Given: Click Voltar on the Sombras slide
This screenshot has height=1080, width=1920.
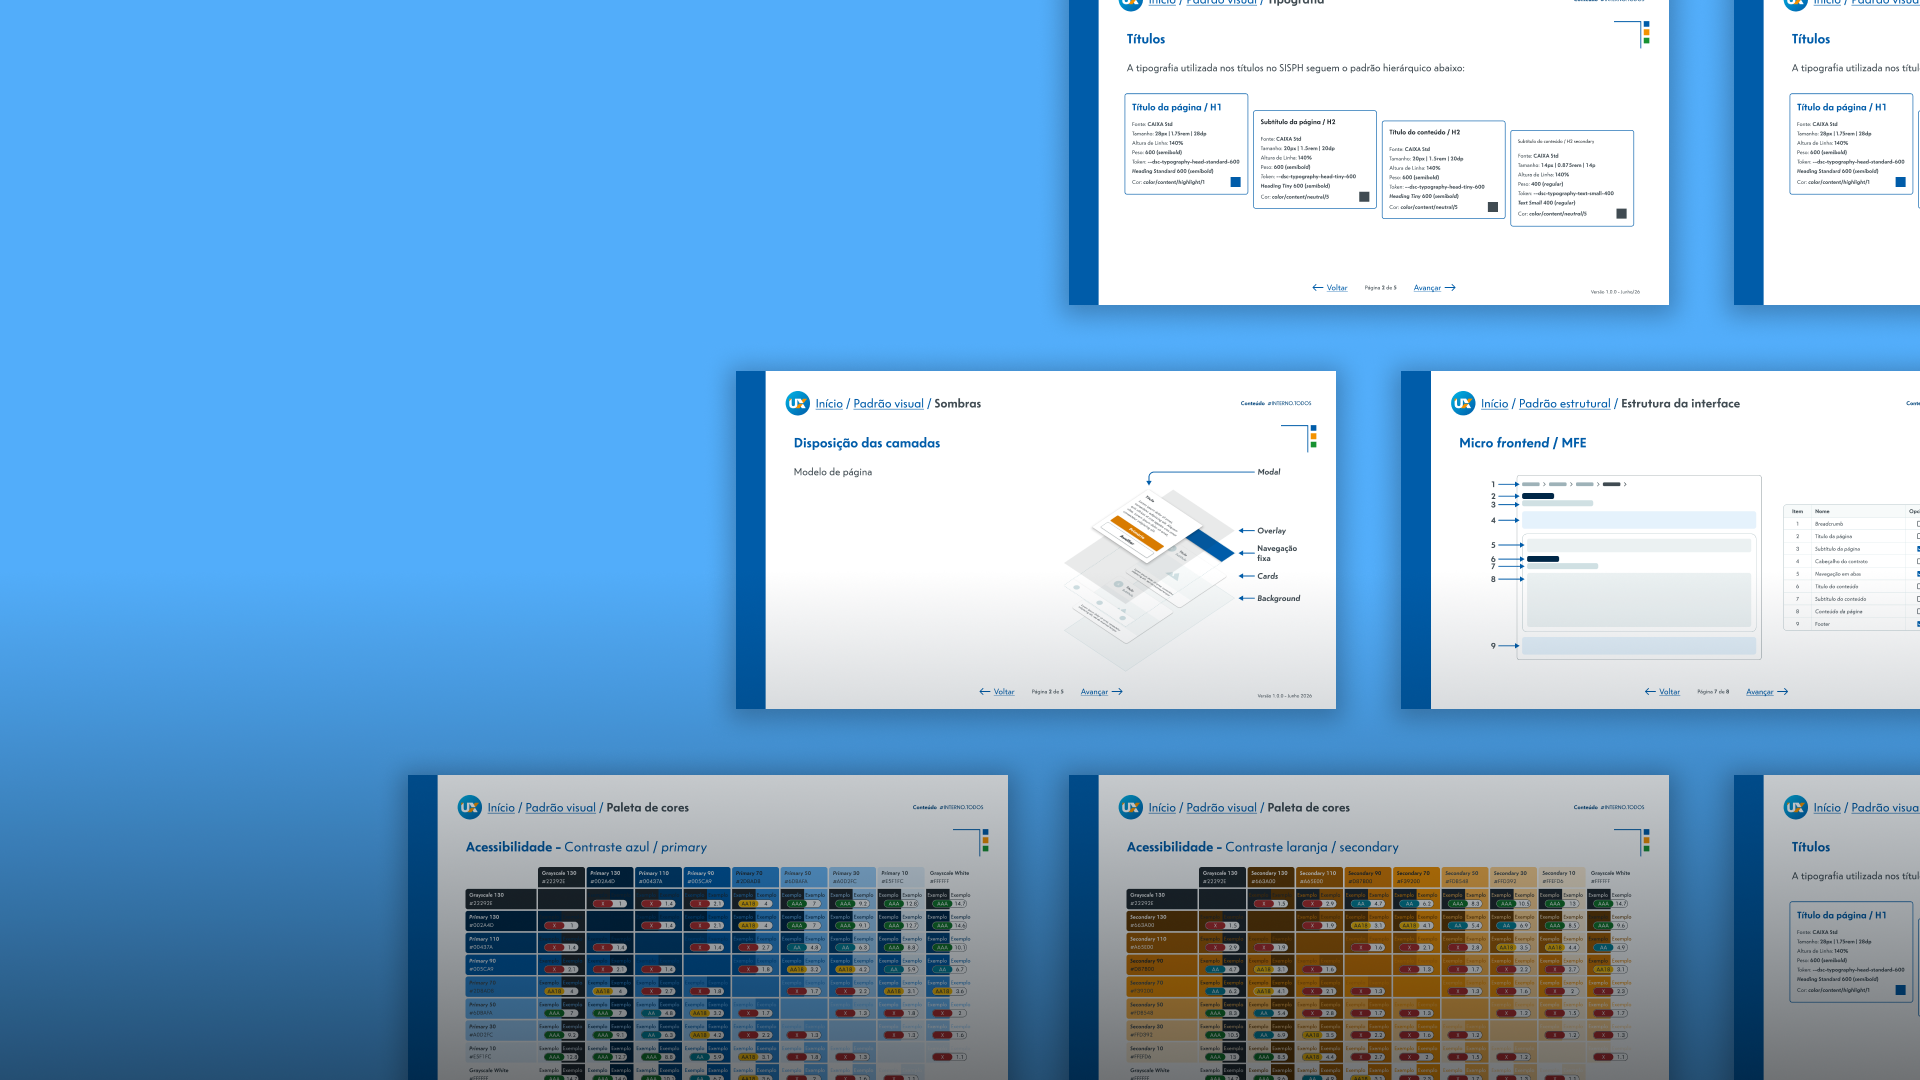Looking at the screenshot, I should tap(1004, 692).
